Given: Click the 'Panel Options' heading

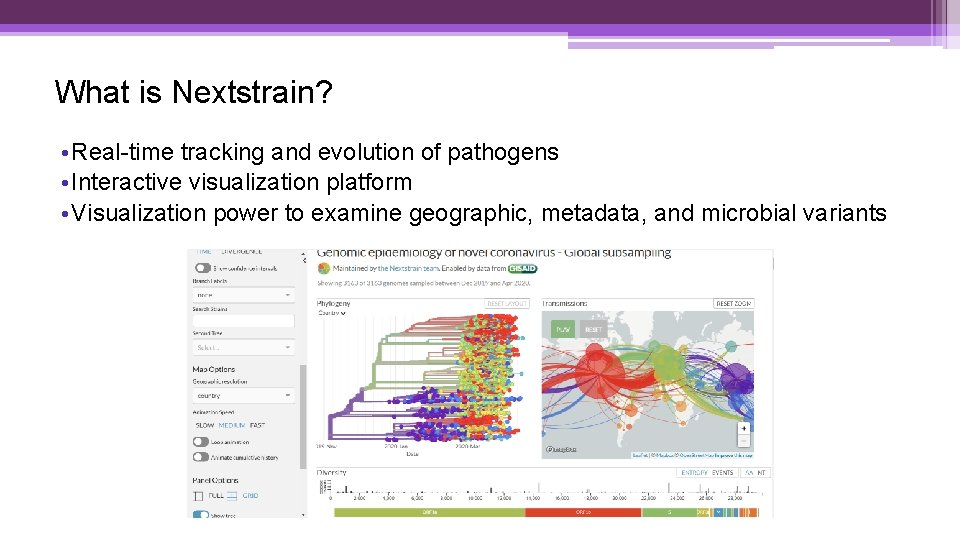Looking at the screenshot, I should click(216, 481).
